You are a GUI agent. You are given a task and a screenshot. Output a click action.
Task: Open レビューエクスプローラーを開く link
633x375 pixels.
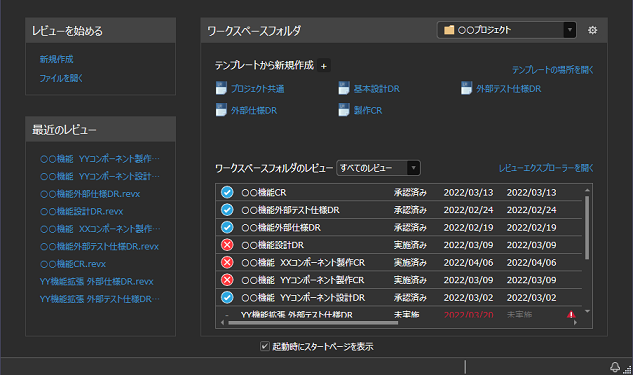click(546, 168)
